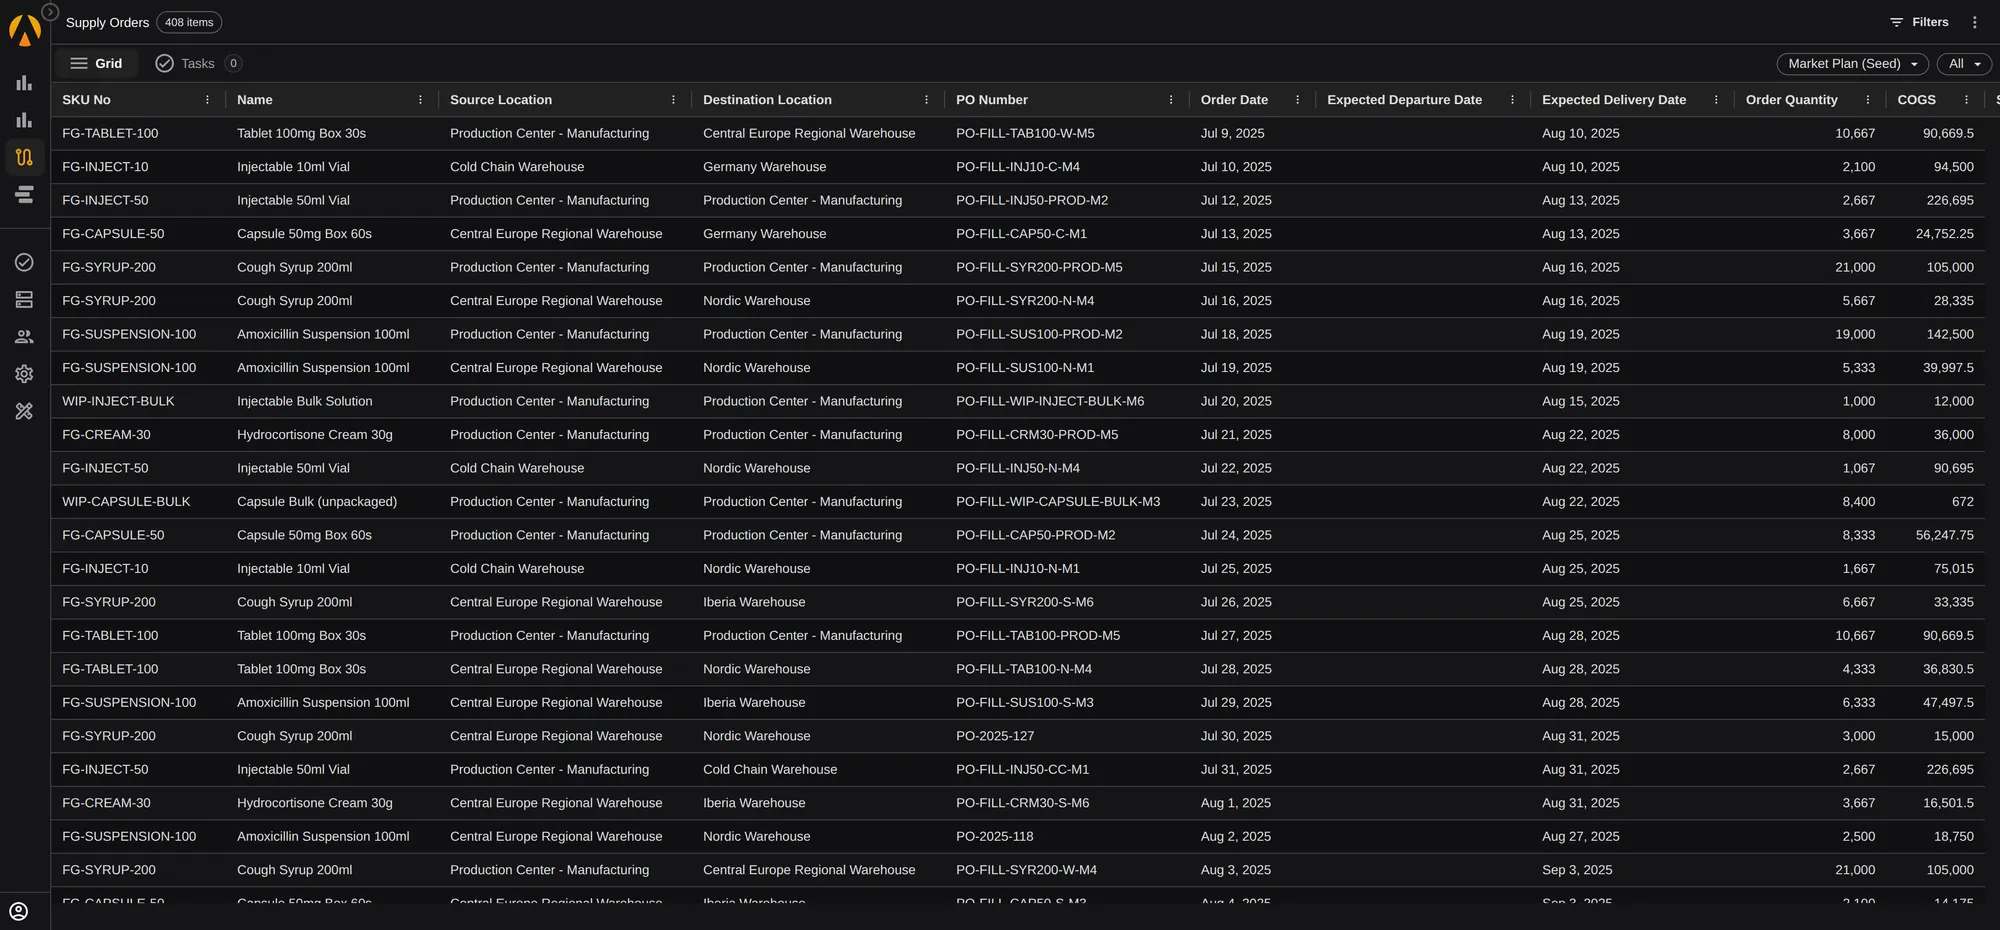Open the server storage sidebar icon
Screen dimensions: 2000x930
coord(24,299)
